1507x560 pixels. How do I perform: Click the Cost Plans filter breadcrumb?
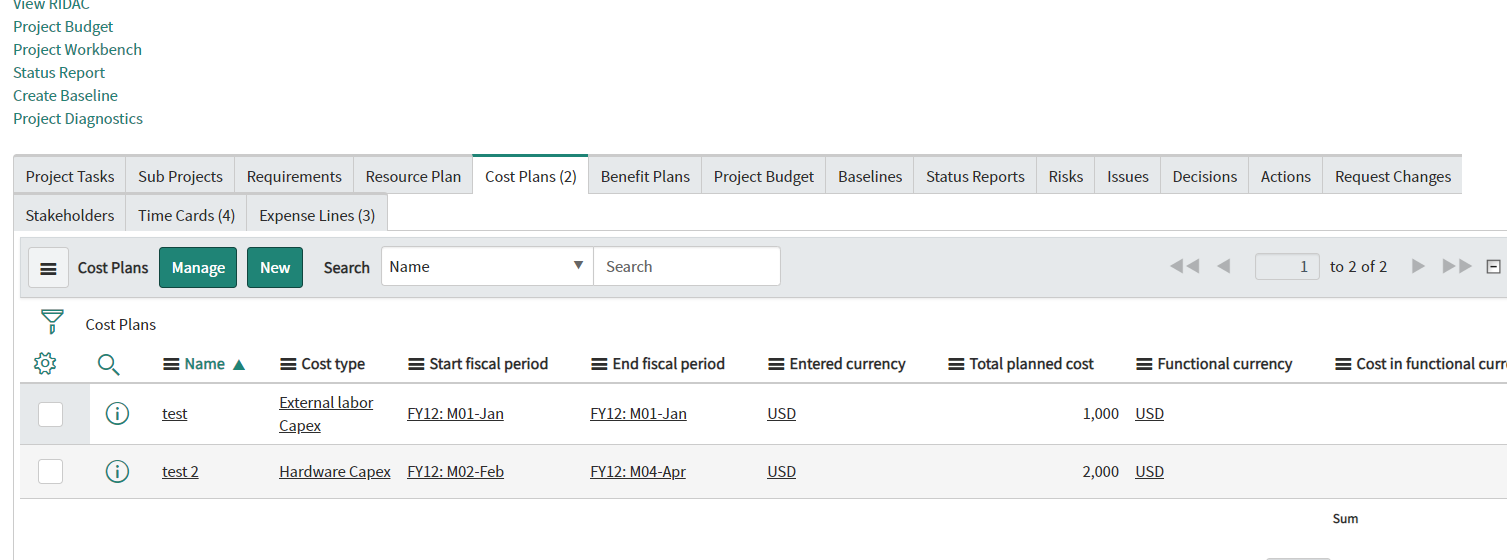(x=121, y=324)
